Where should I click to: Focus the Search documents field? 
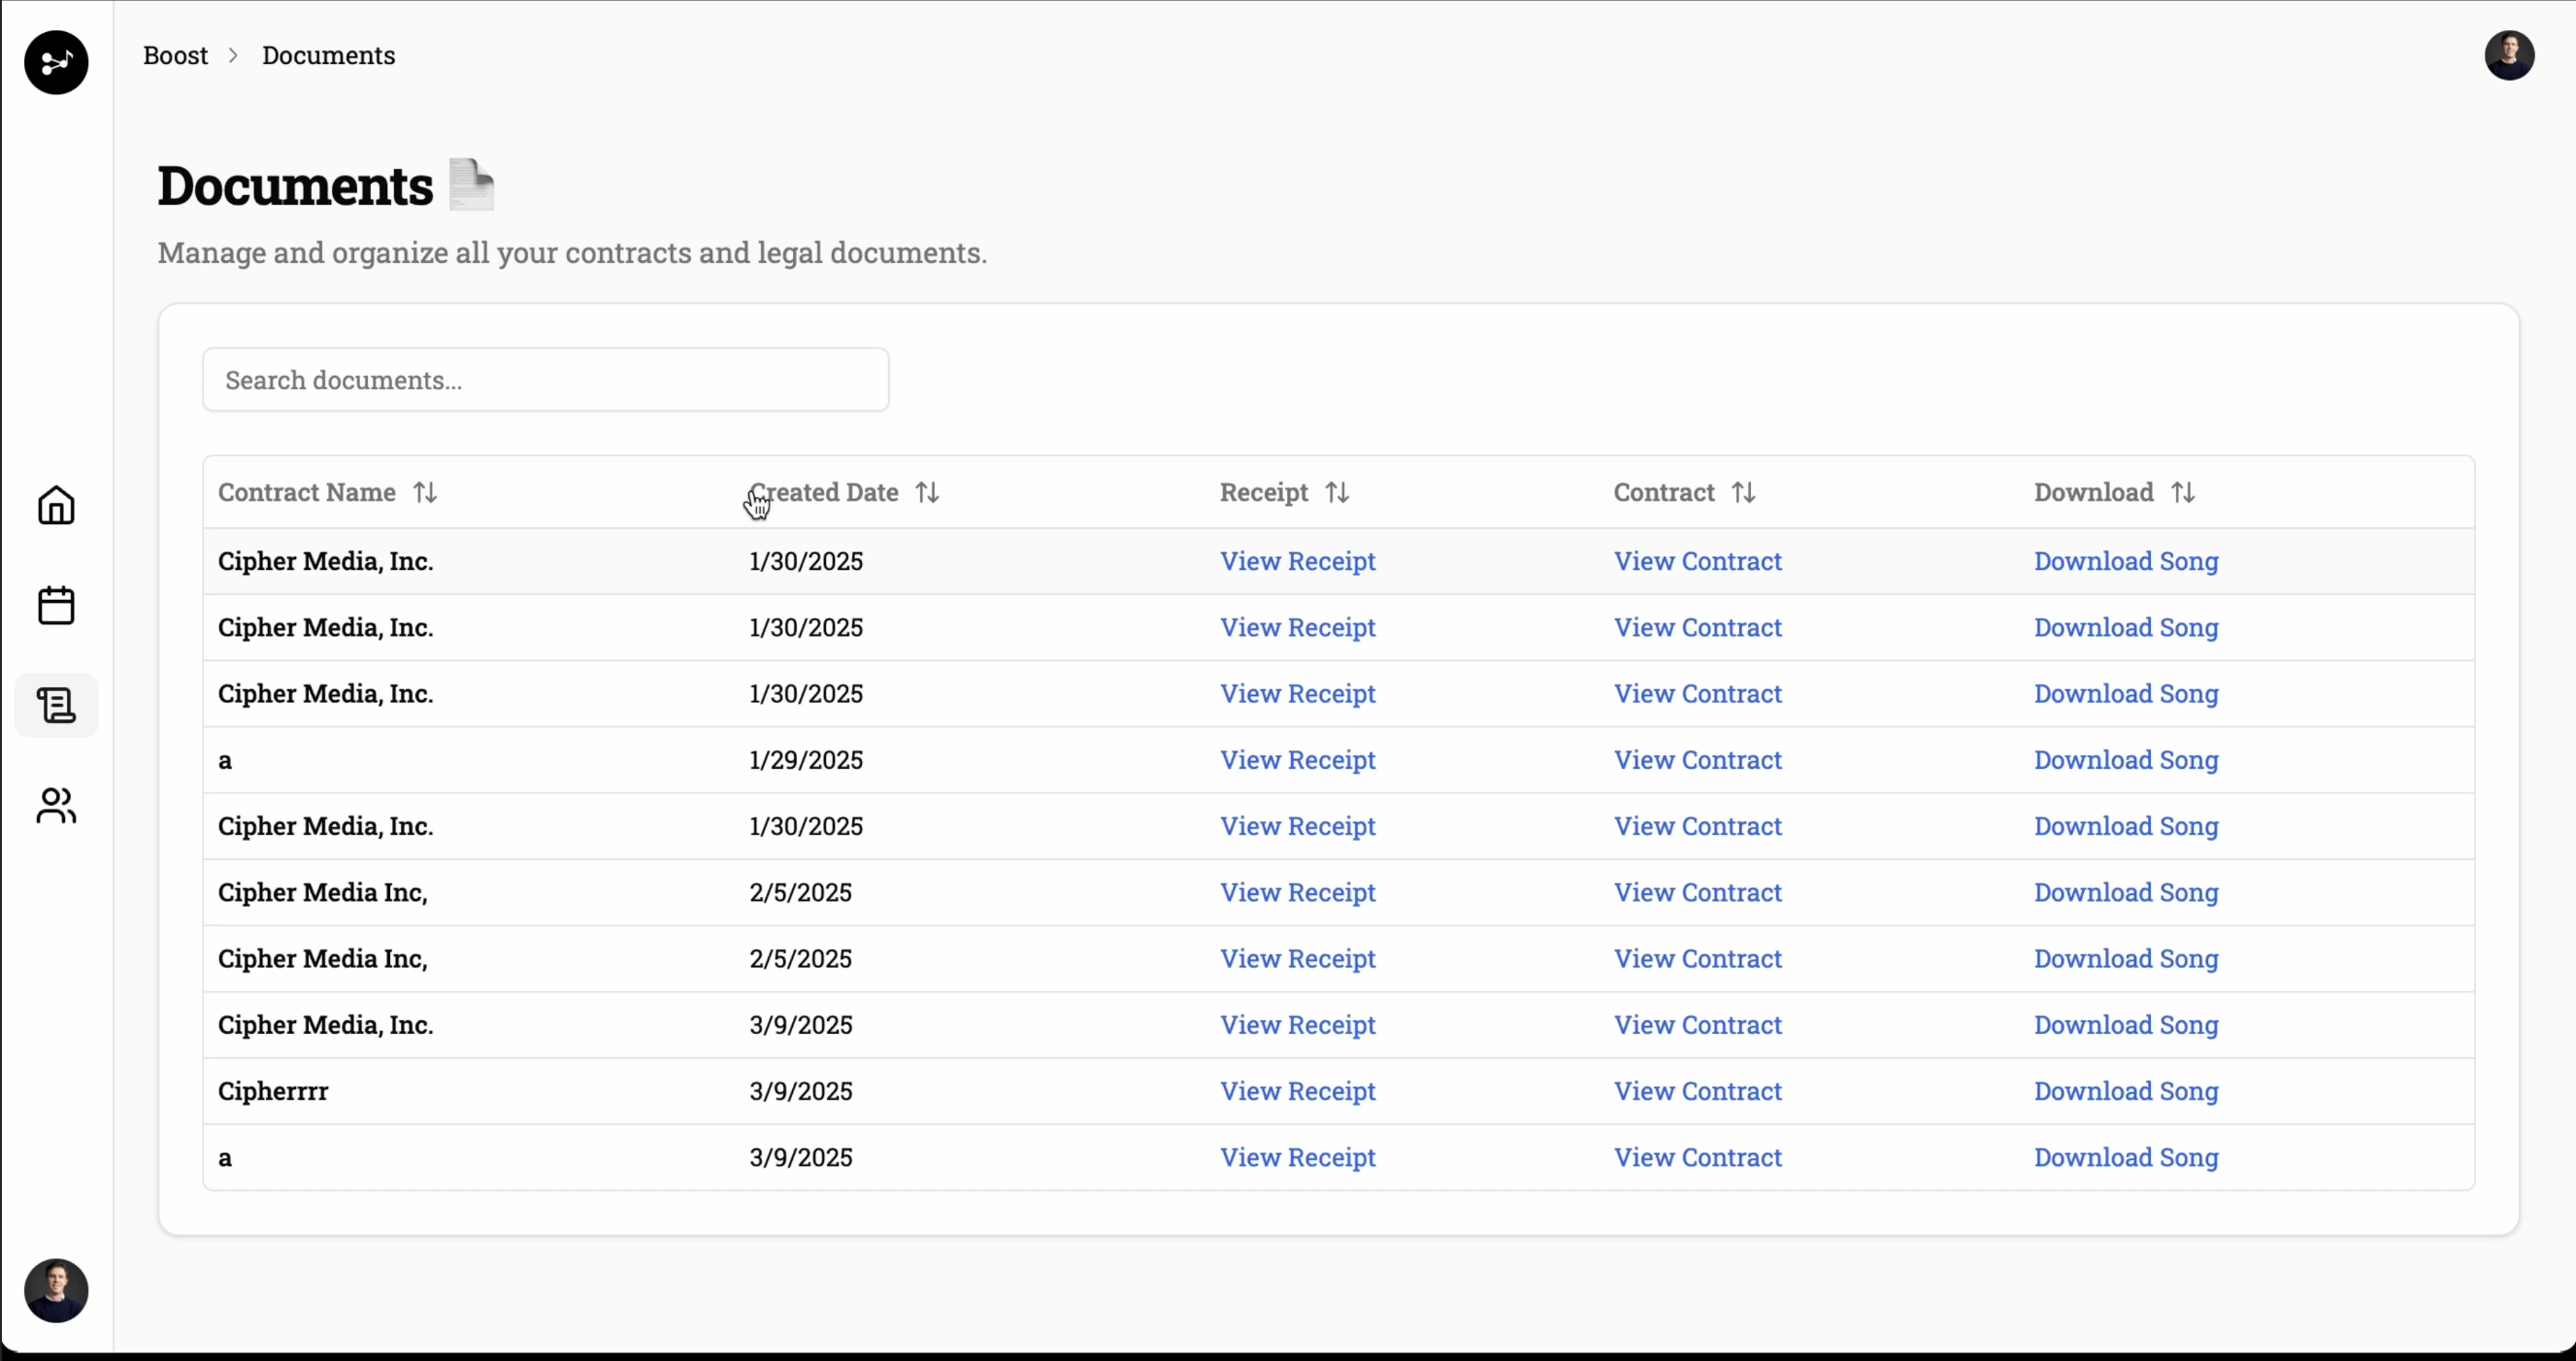coord(545,380)
